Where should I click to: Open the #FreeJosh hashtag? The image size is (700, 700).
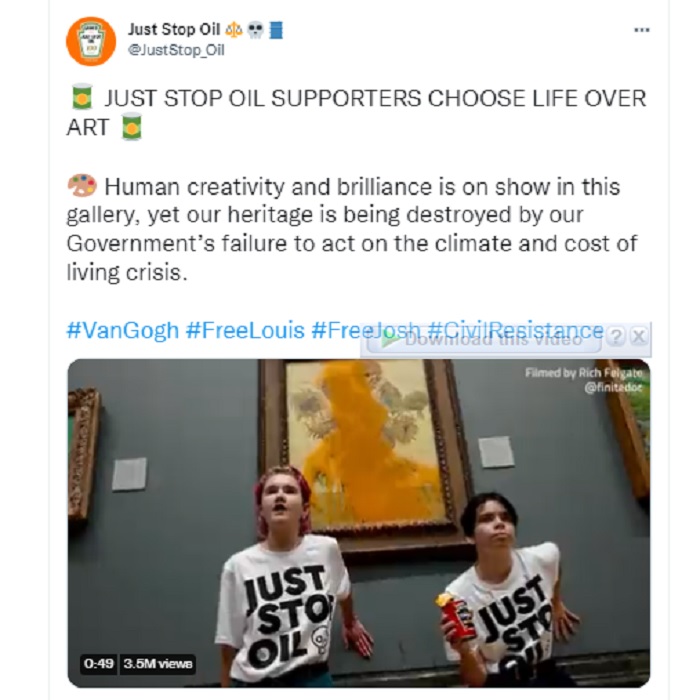366,330
